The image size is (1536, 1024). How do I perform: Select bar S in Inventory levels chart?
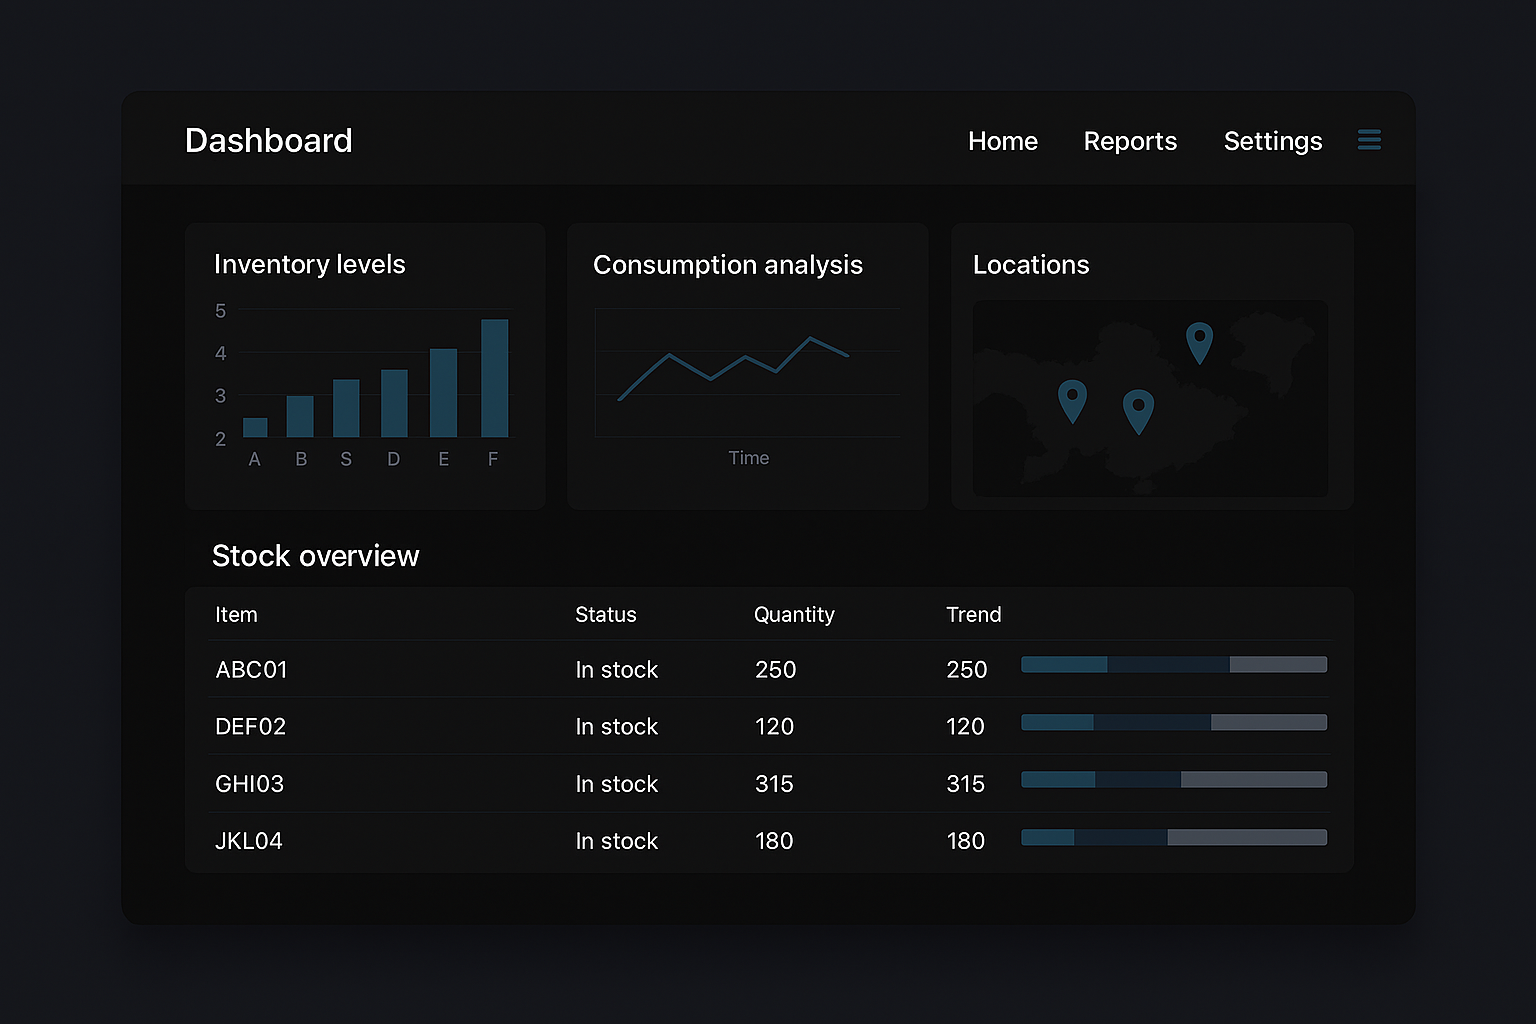(x=346, y=408)
